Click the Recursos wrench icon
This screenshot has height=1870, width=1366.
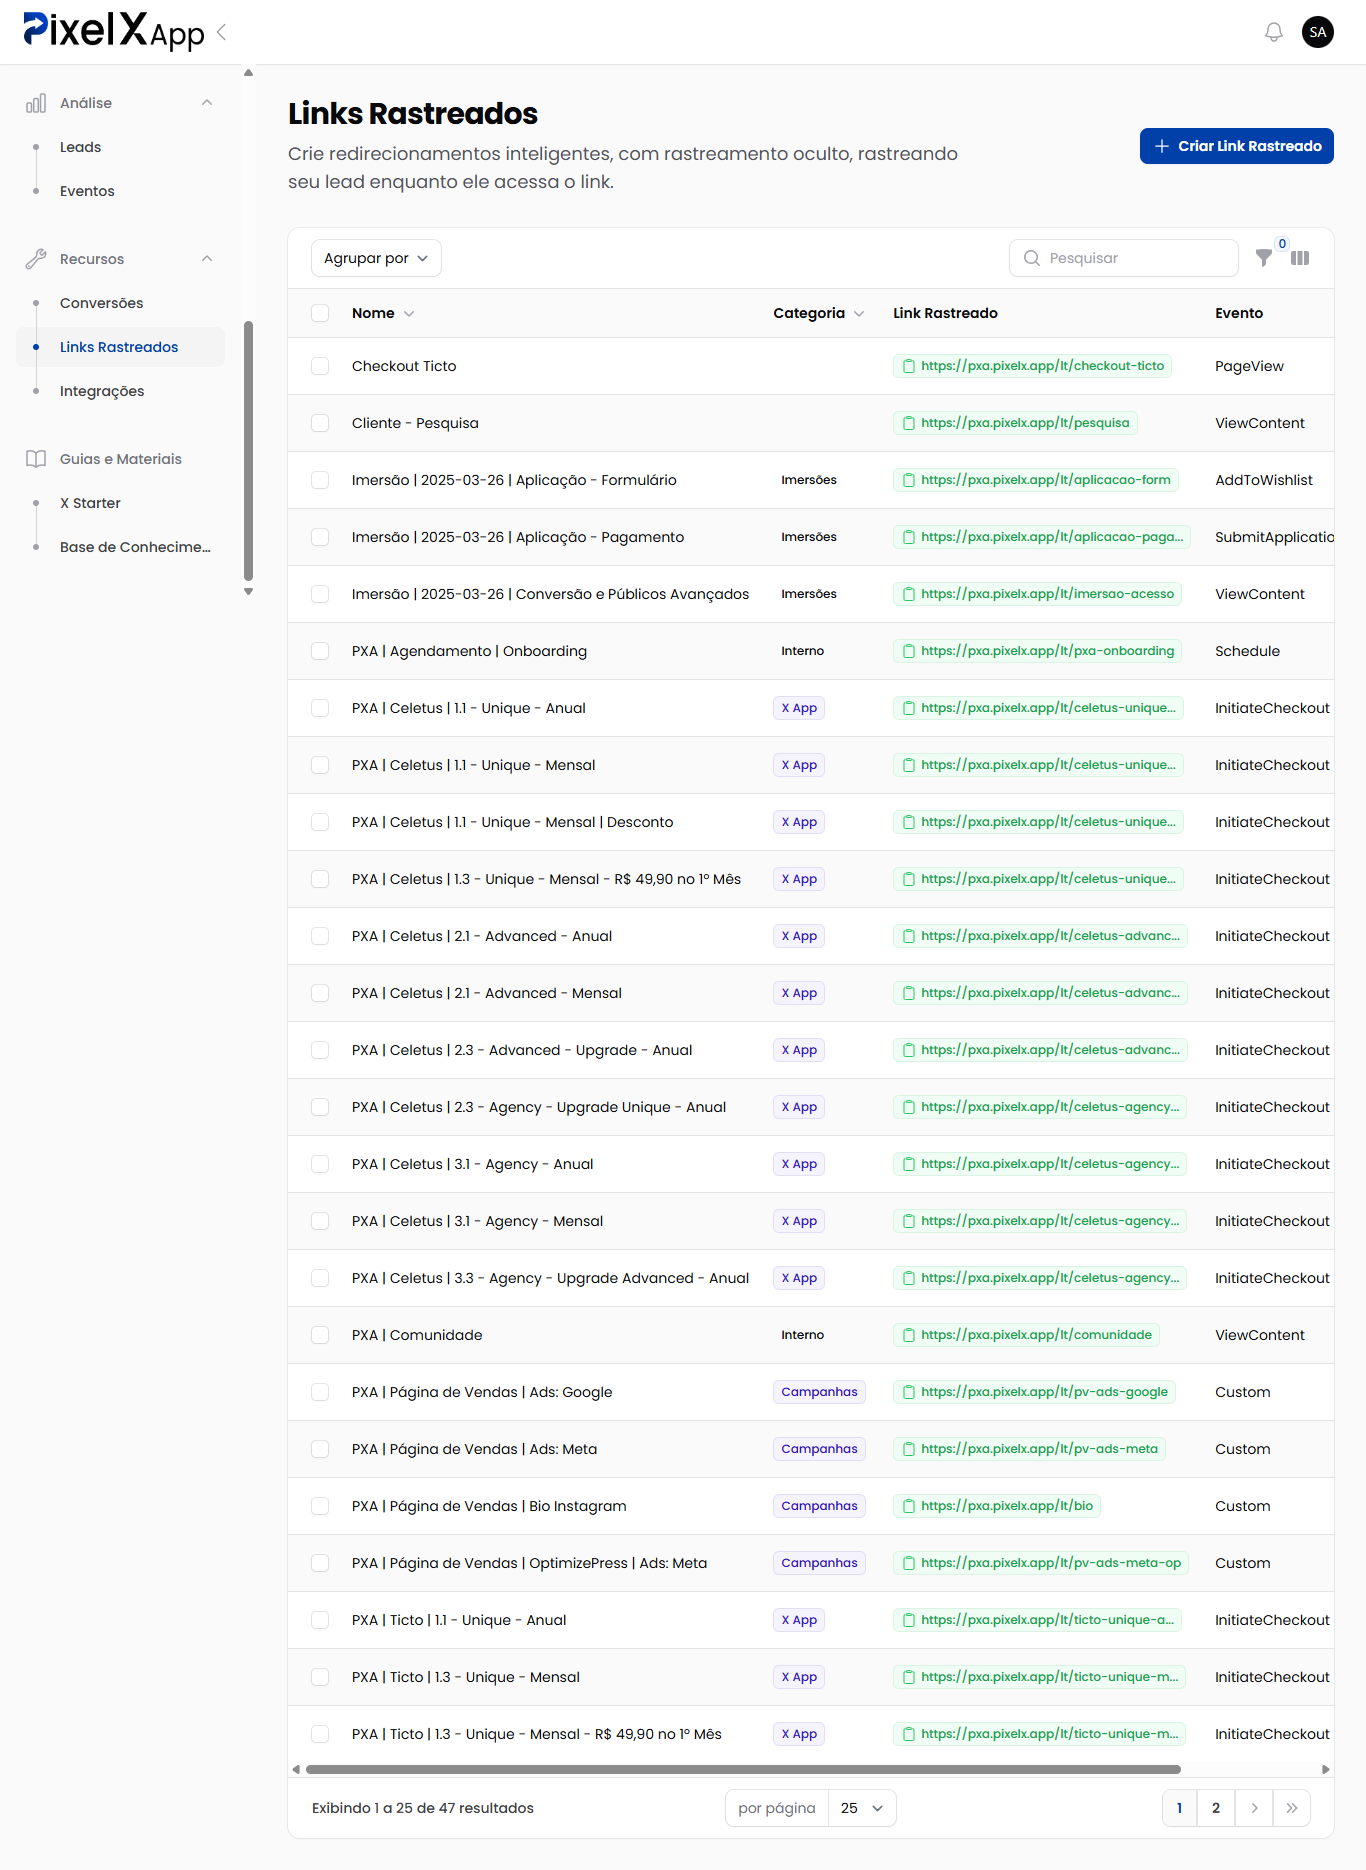(x=36, y=259)
